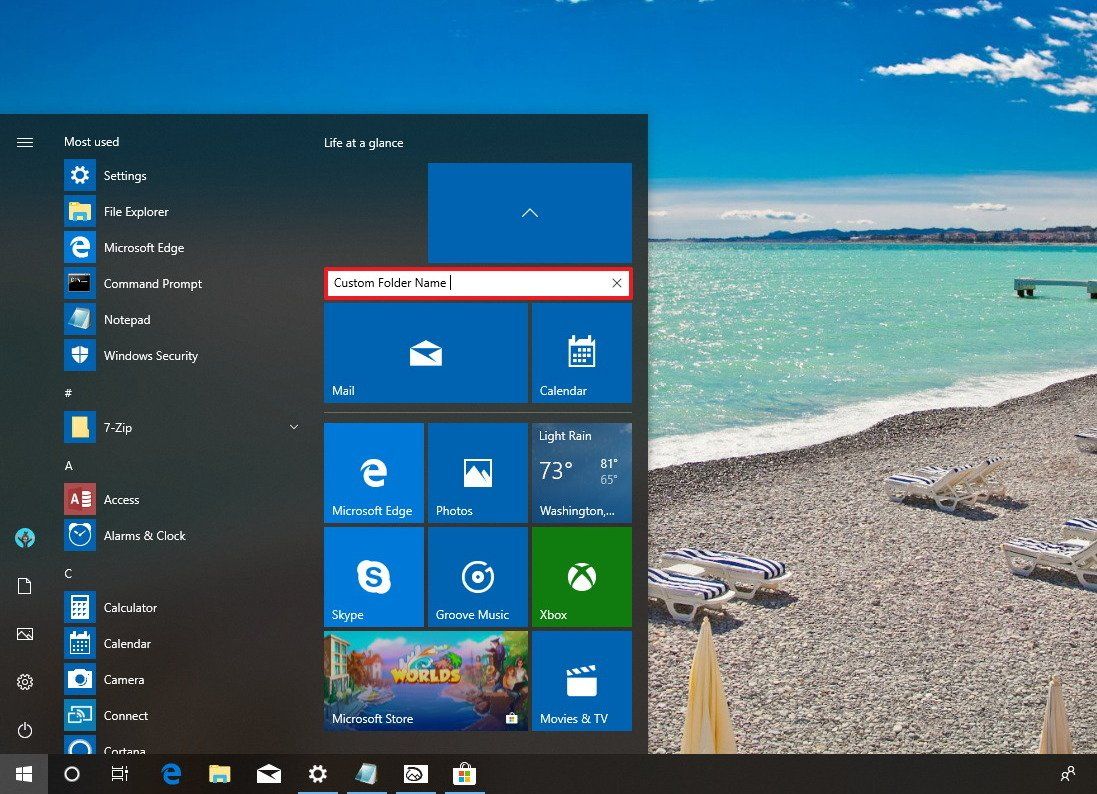Clear the Custom Folder Name text field
The image size is (1097, 794).
(617, 283)
